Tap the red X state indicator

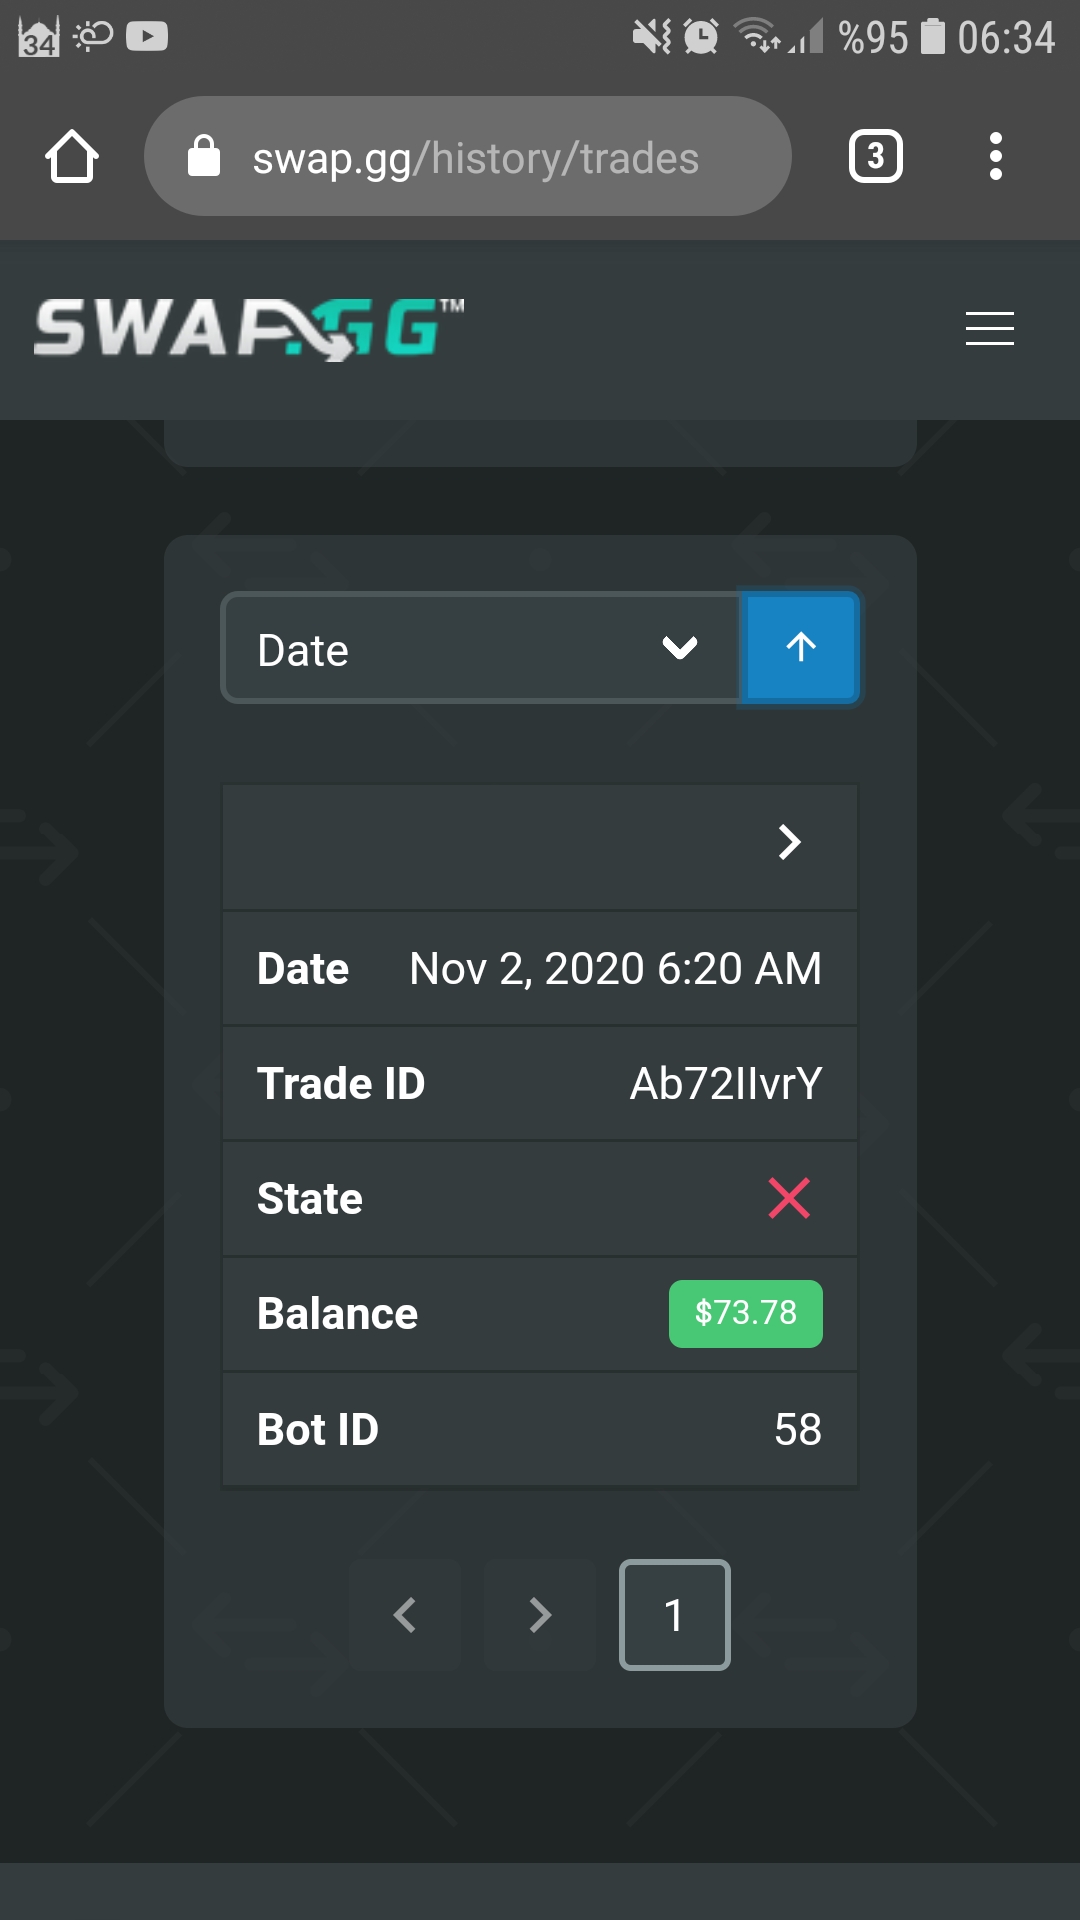(789, 1198)
